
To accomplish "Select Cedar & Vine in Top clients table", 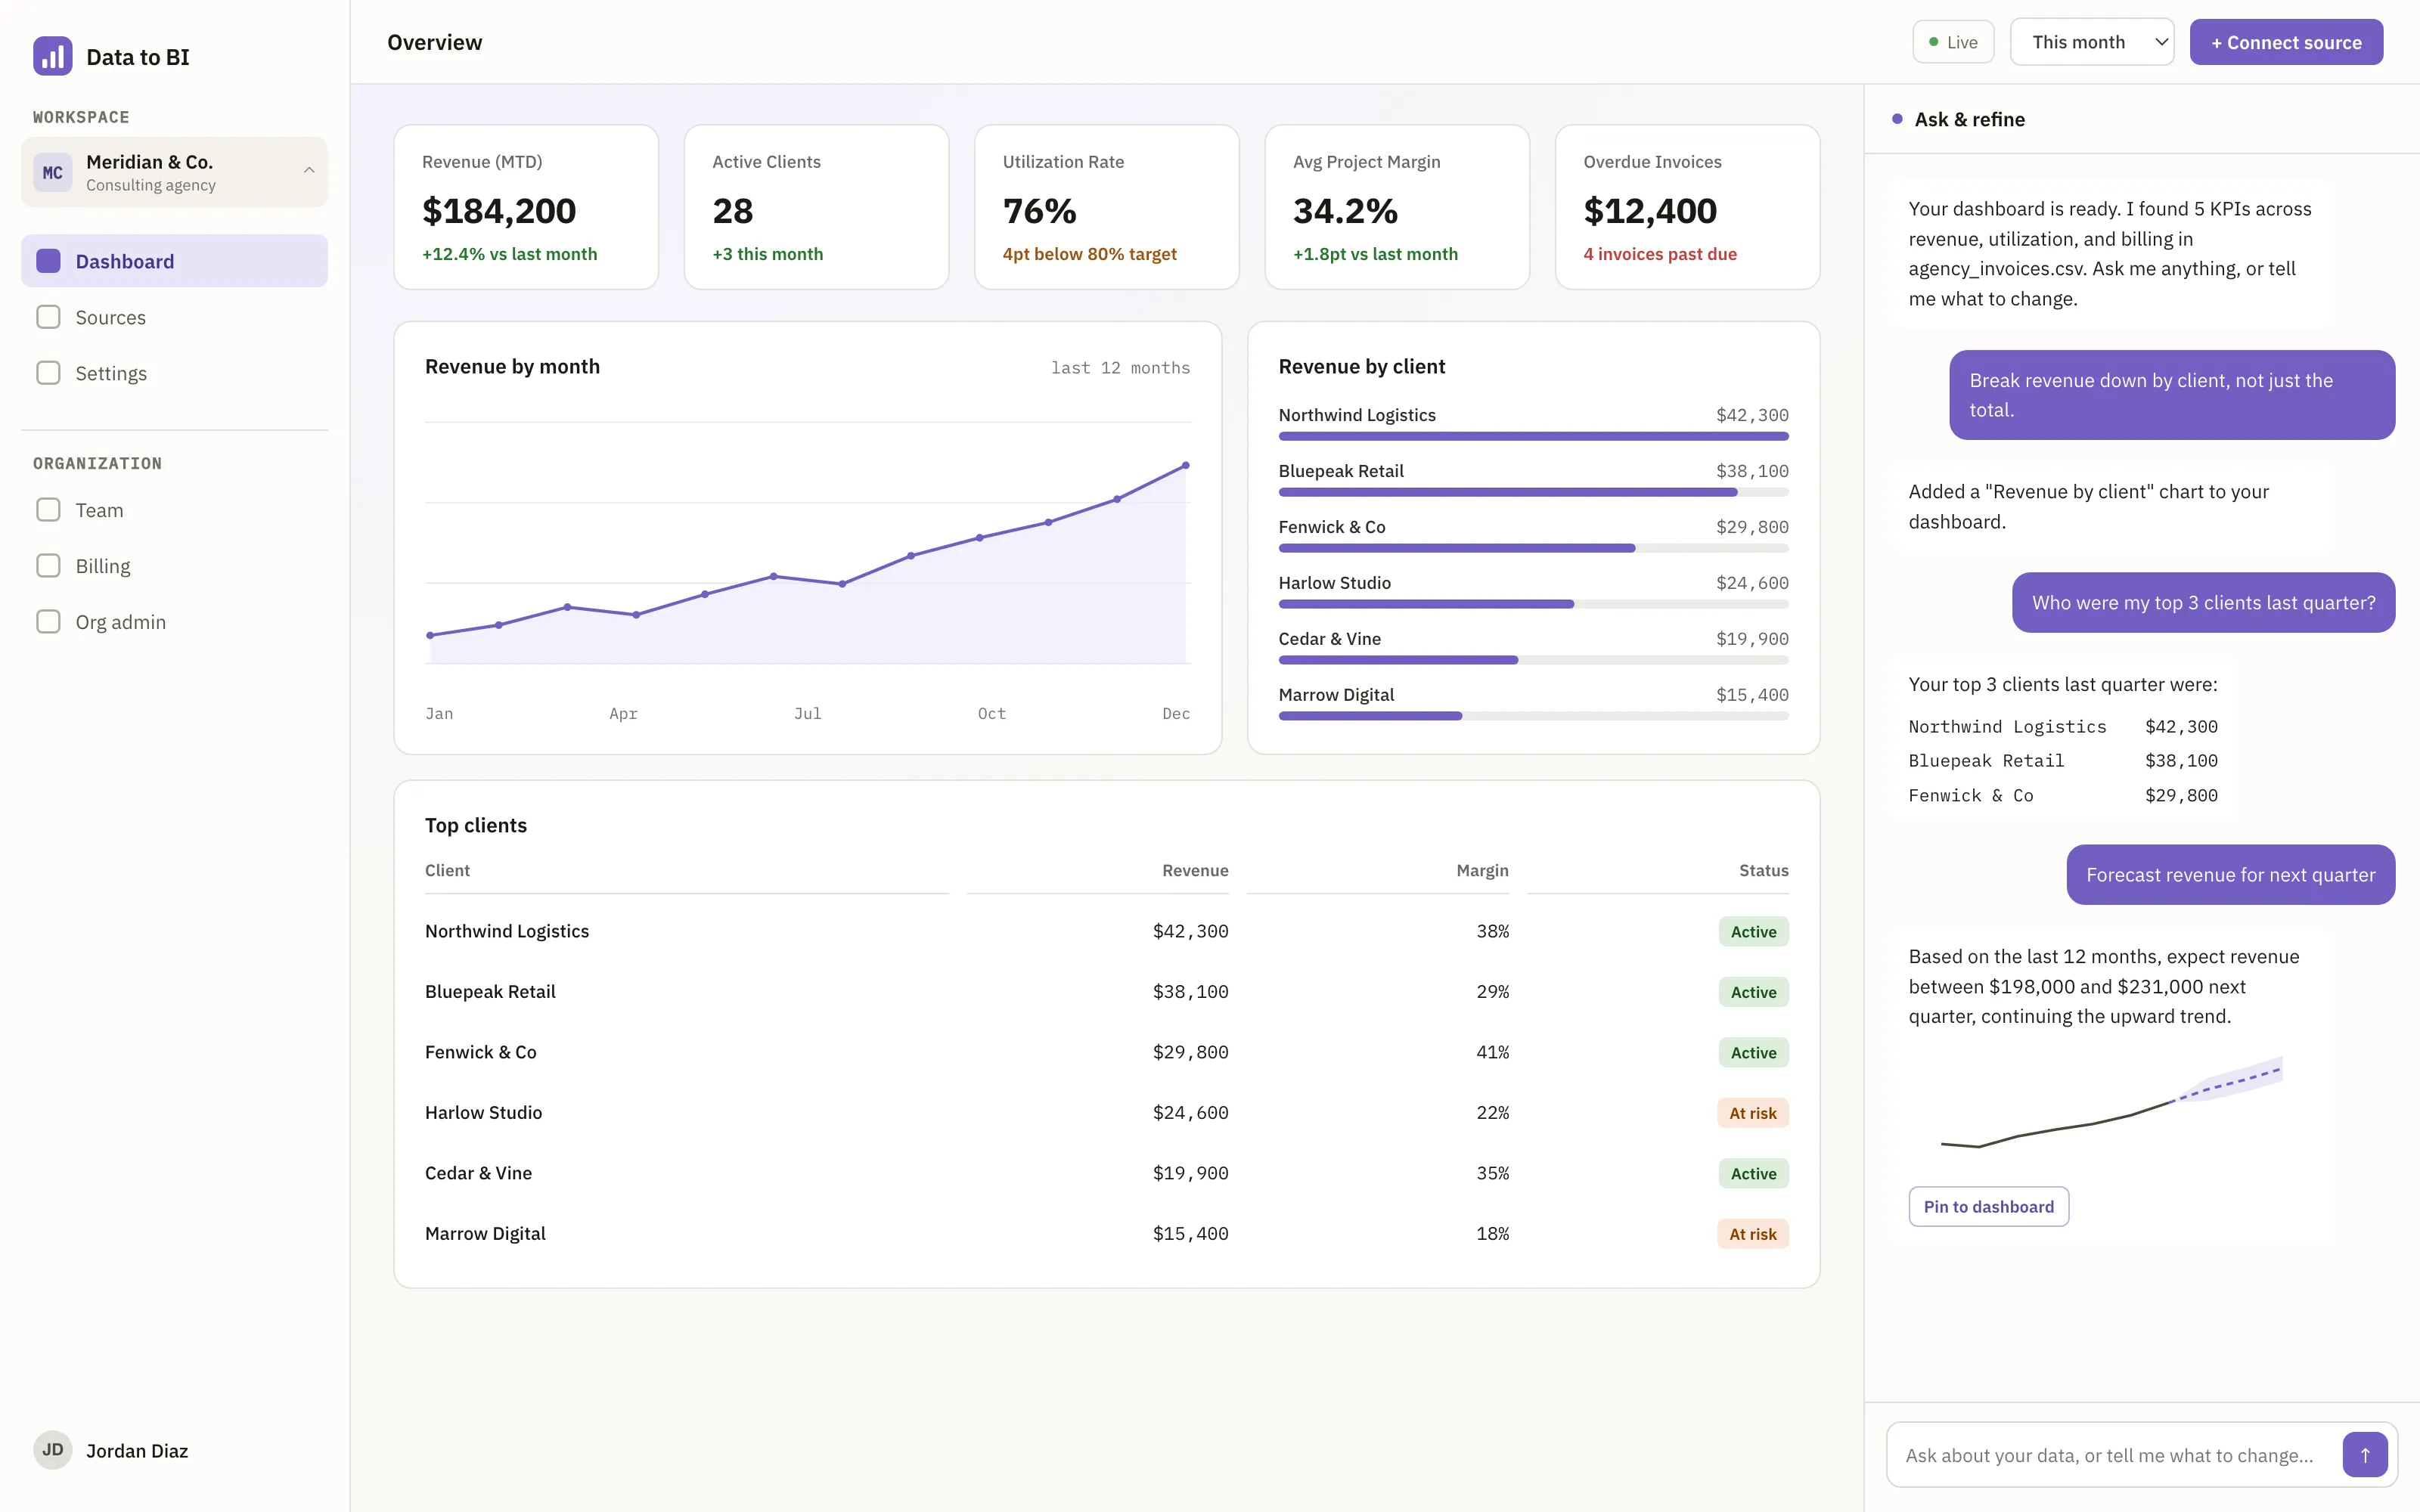I will (x=478, y=1173).
